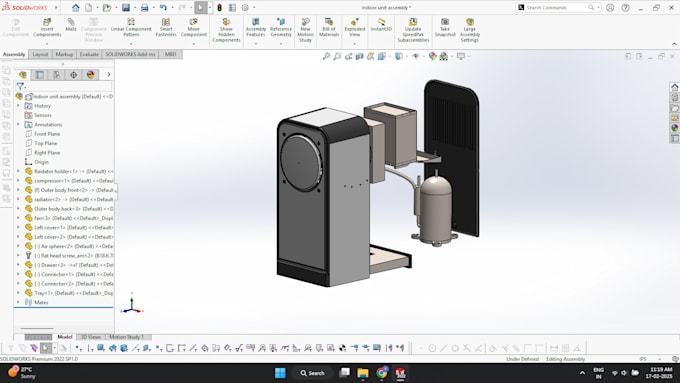Open the Motion Study 1 tab
This screenshot has width=680, height=383.
click(x=126, y=337)
